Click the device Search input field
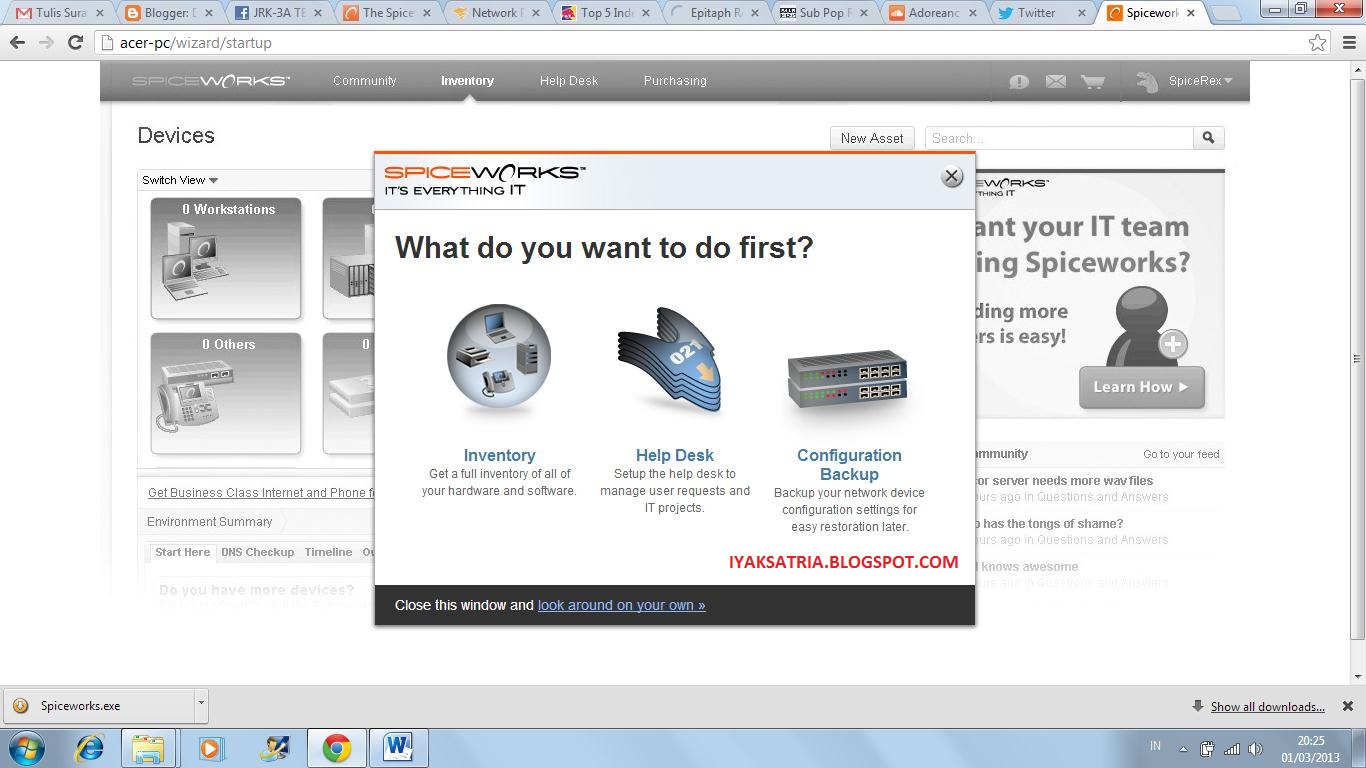This screenshot has height=768, width=1366. coord(1059,138)
